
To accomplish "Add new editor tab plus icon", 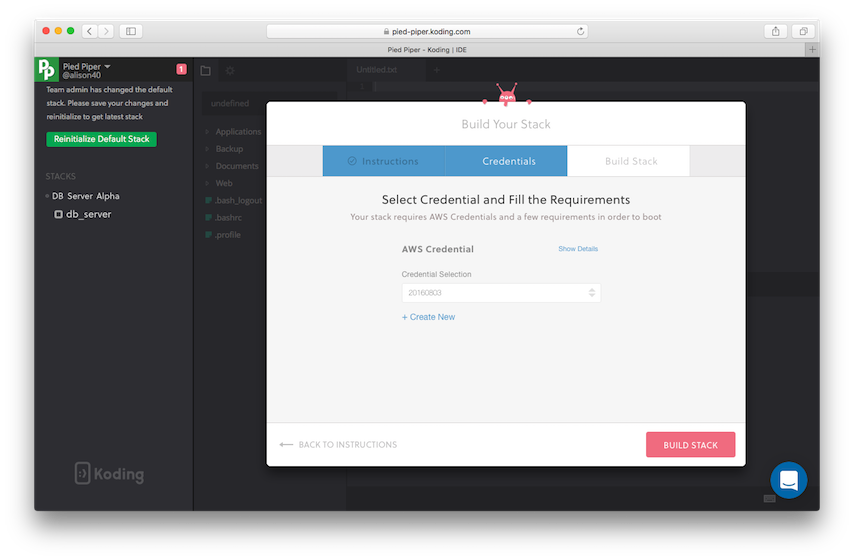I will click(x=436, y=70).
